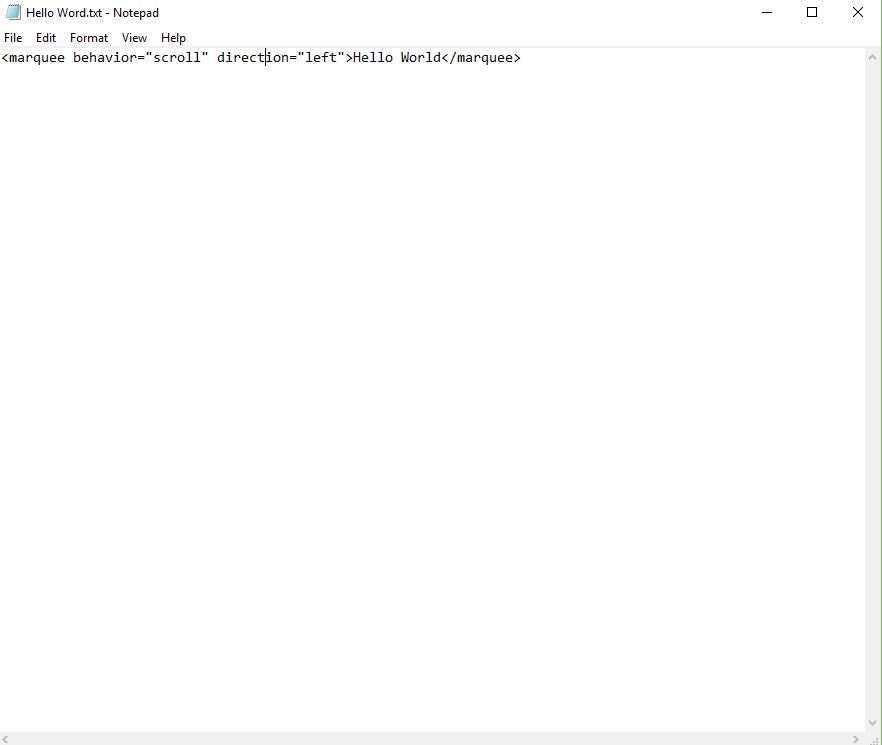Viewport: 882px width, 745px height.
Task: Open the File menu
Action: [13, 38]
